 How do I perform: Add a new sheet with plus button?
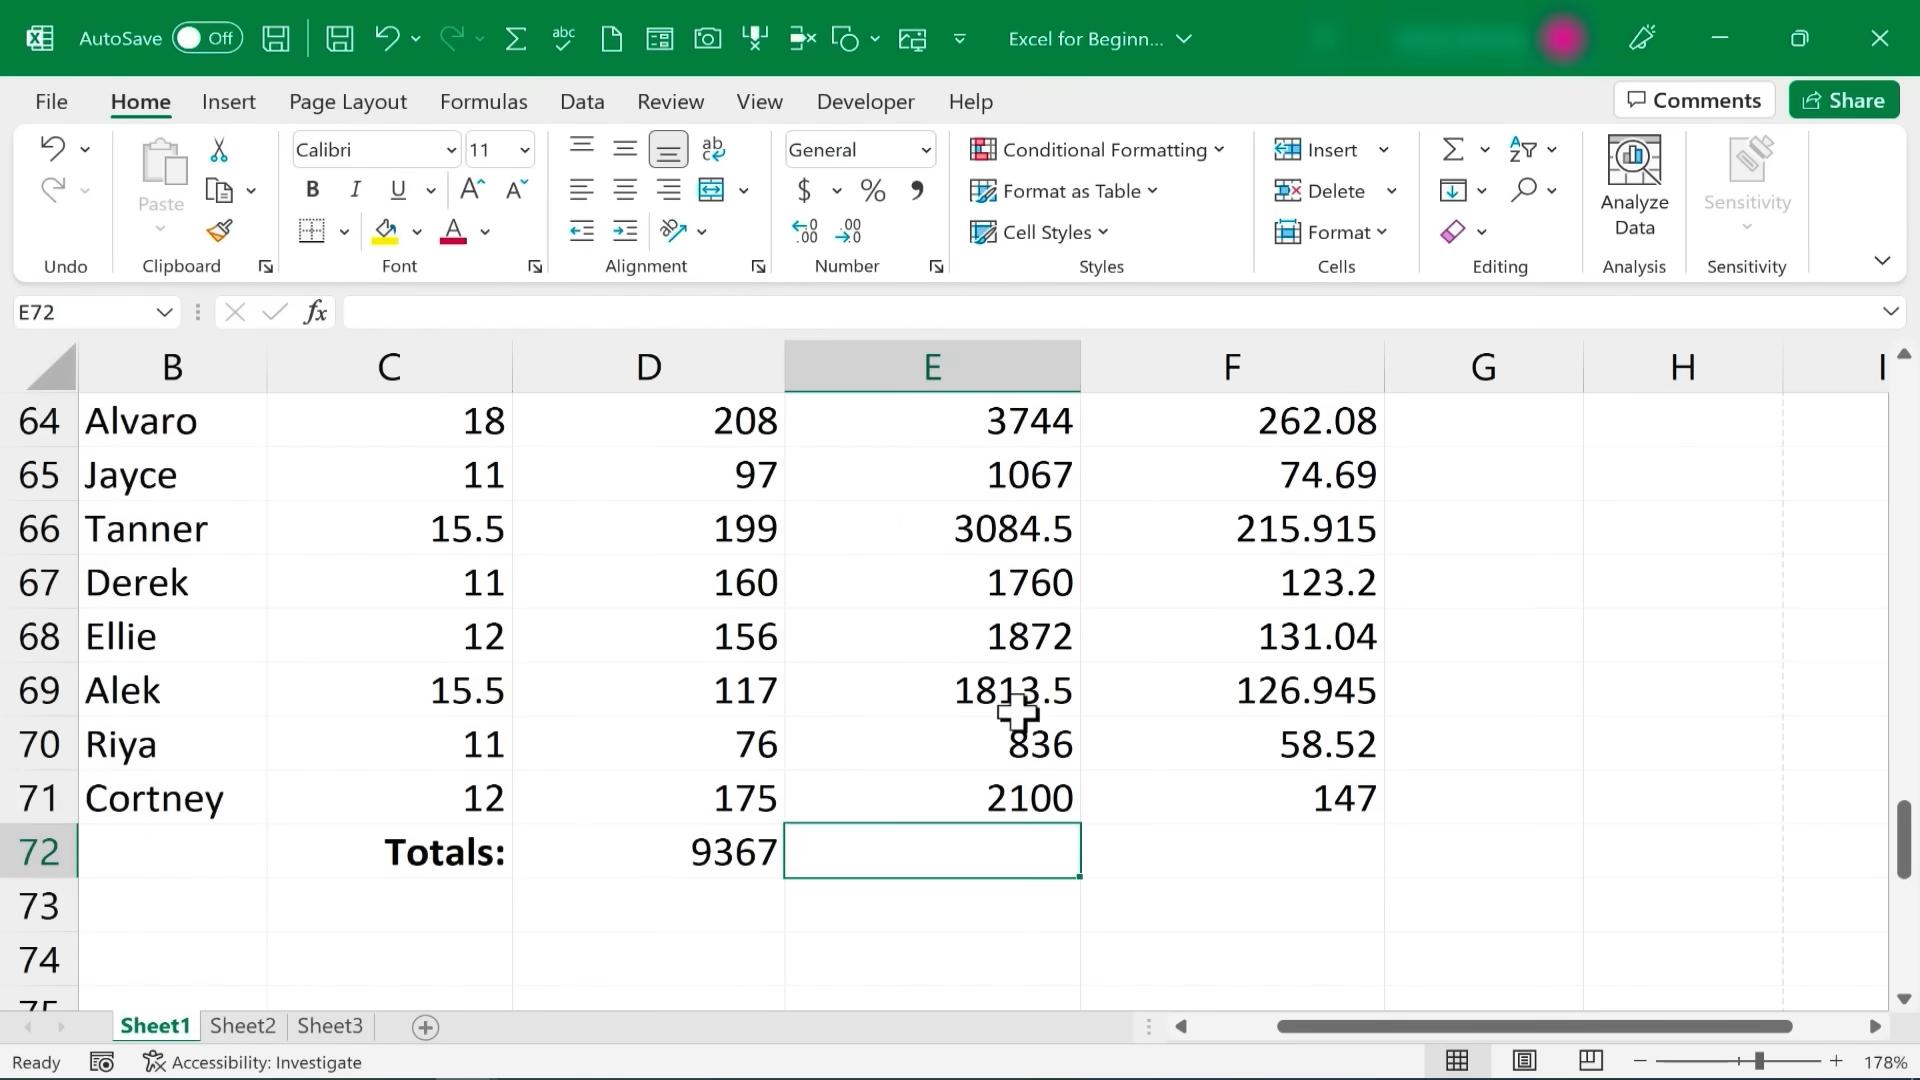pyautogui.click(x=425, y=1027)
